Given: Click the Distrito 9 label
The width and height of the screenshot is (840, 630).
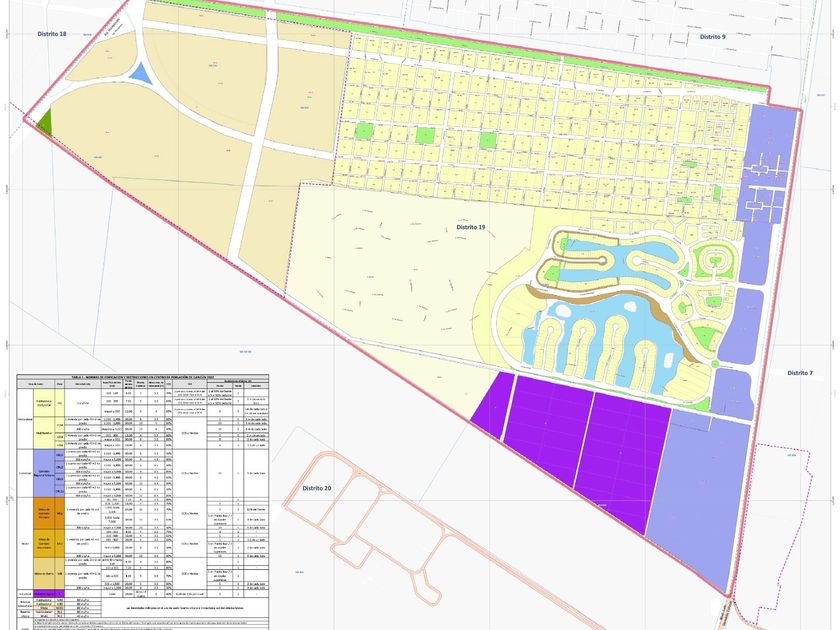Looking at the screenshot, I should coord(712,37).
